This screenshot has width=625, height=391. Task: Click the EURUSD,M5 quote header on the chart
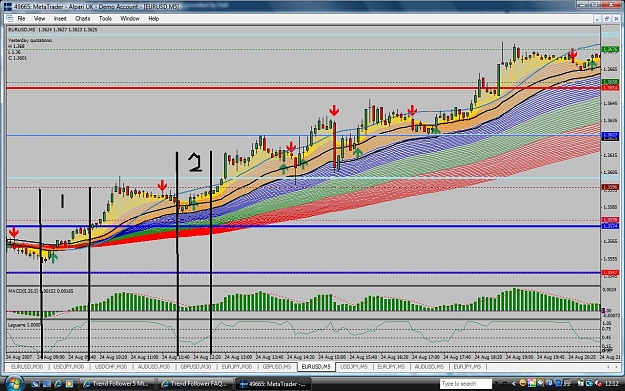pos(53,29)
